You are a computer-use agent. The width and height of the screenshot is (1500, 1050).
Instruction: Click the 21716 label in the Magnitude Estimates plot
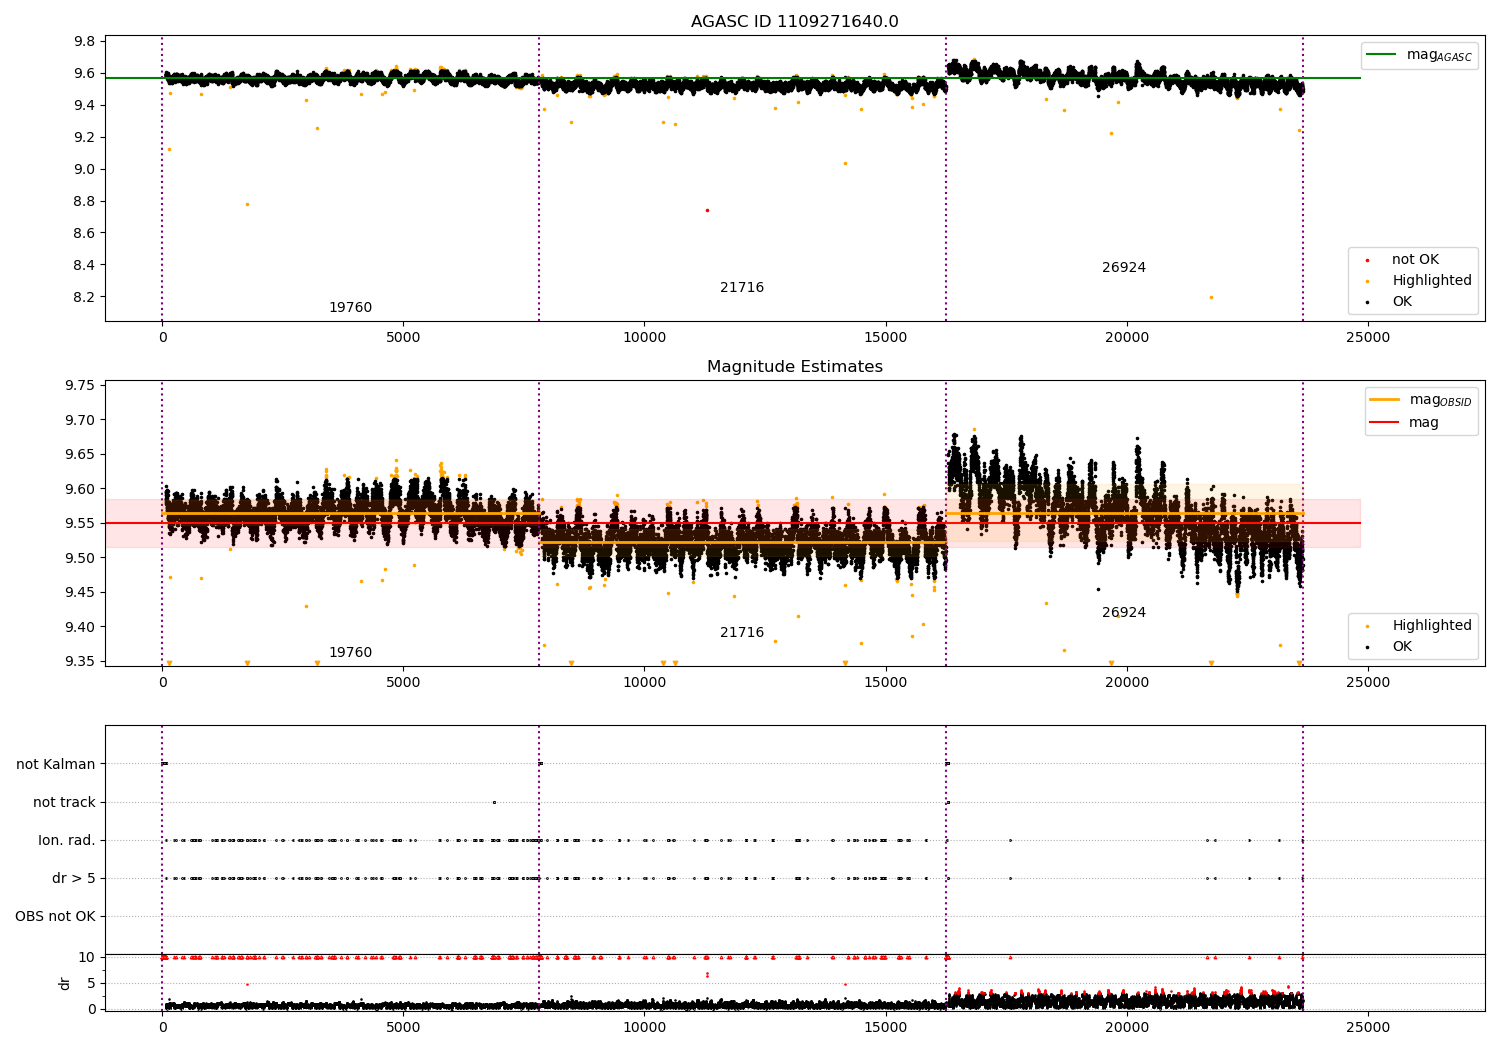pyautogui.click(x=742, y=633)
